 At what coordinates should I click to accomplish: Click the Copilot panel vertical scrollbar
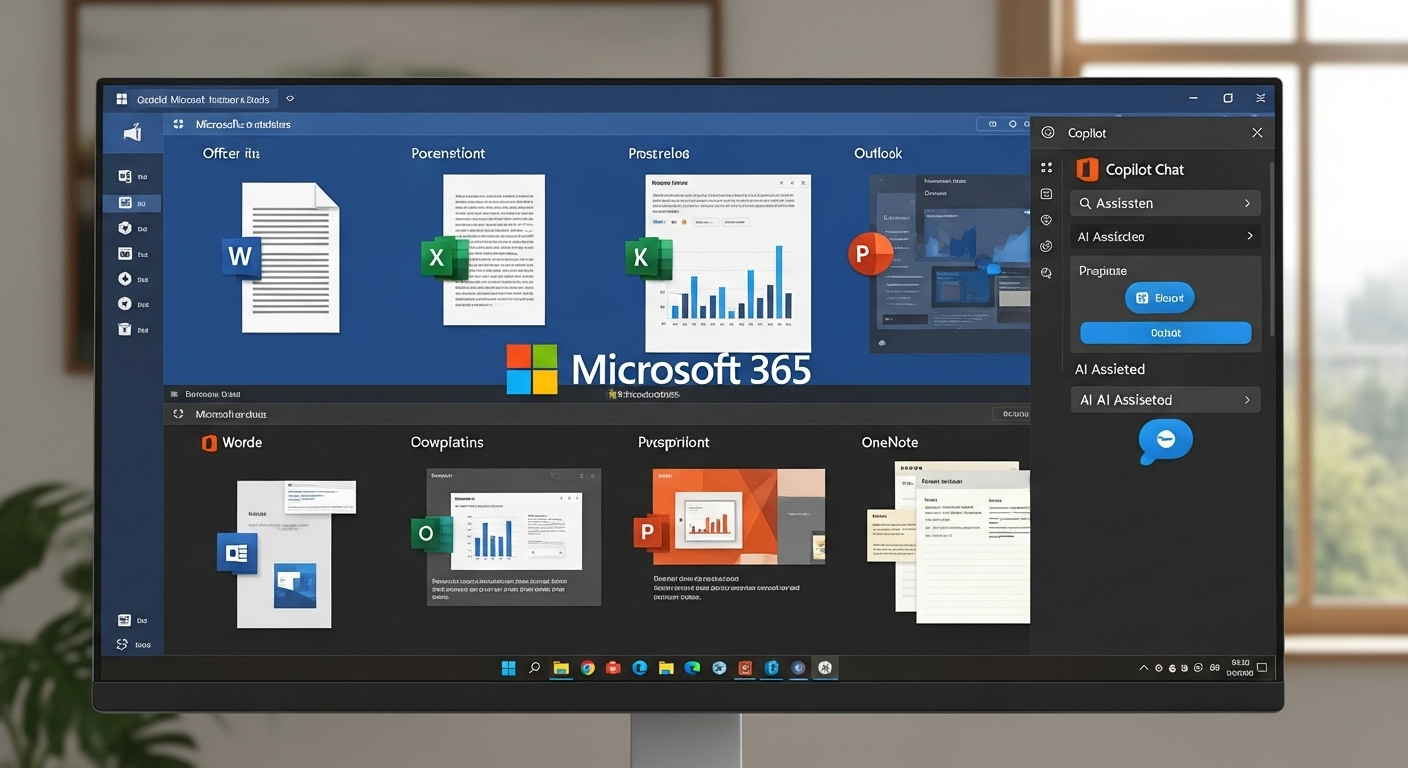[1272, 250]
